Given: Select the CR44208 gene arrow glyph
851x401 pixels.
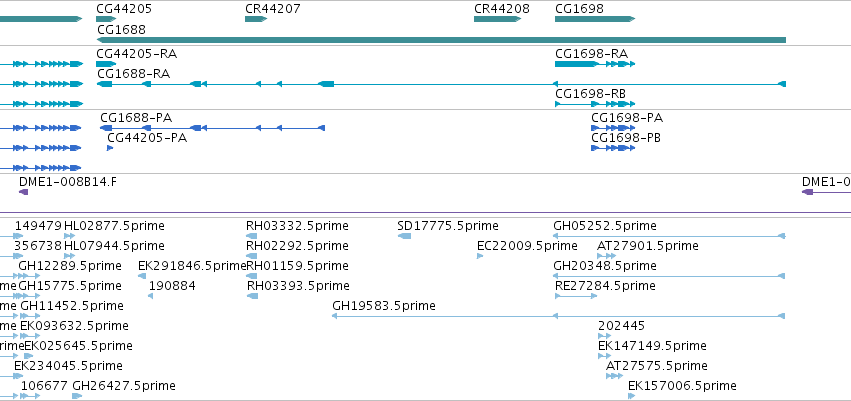Looking at the screenshot, I should 498,19.
